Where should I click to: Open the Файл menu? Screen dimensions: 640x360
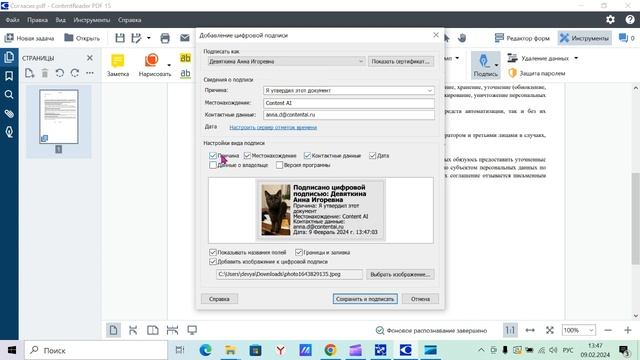pos(12,20)
